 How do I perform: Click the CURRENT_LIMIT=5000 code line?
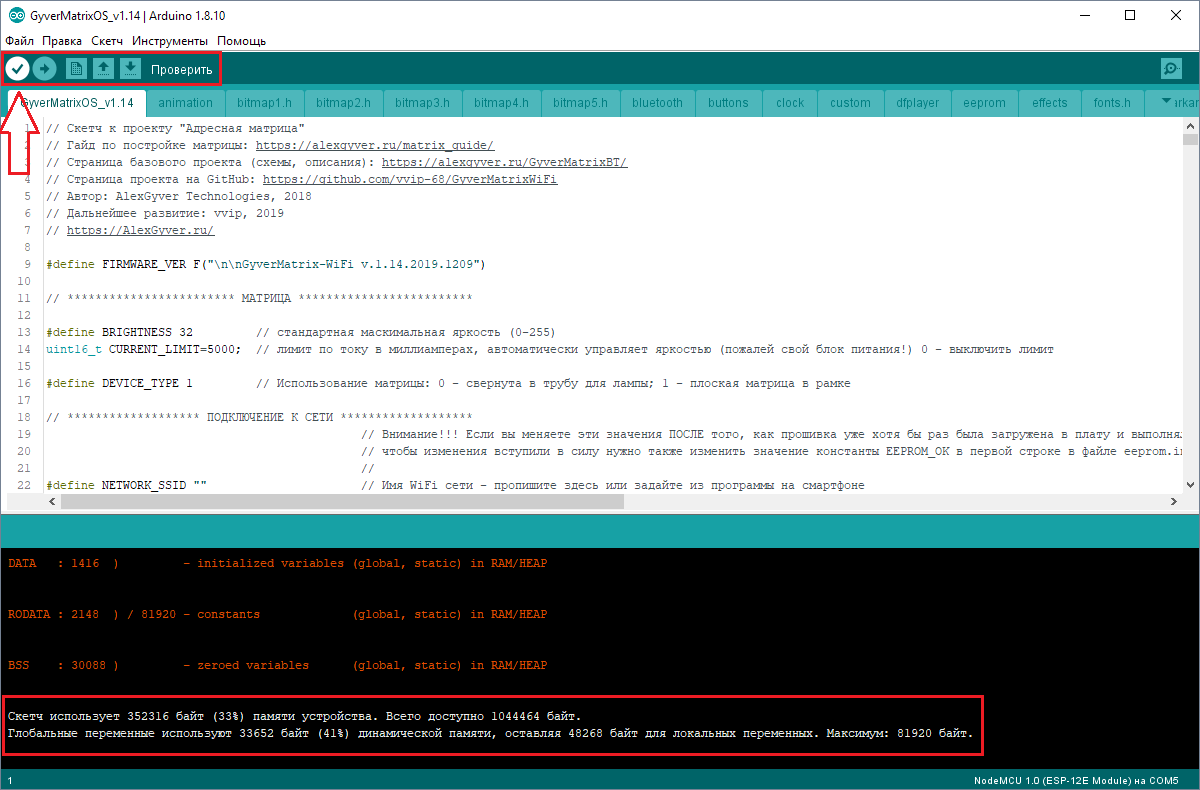pyautogui.click(x=549, y=349)
